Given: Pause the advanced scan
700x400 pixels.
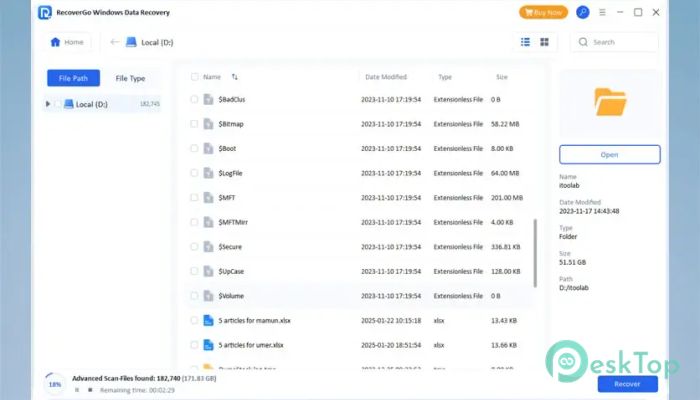Looking at the screenshot, I should click(x=77, y=390).
